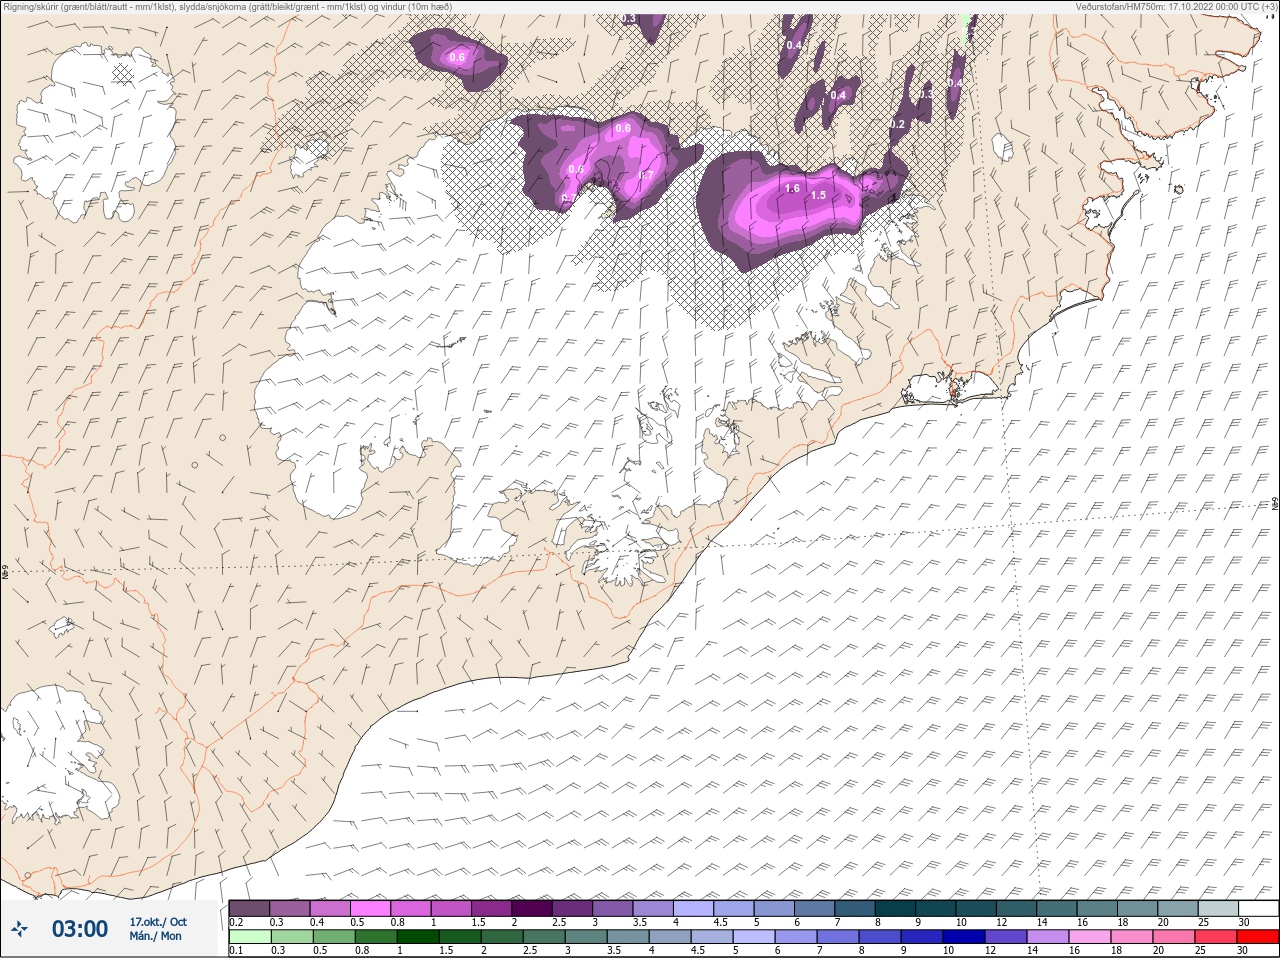Image resolution: width=1280 pixels, height=958 pixels.
Task: Select the lower legend light pink swatch at 16
Action: tap(1090, 937)
